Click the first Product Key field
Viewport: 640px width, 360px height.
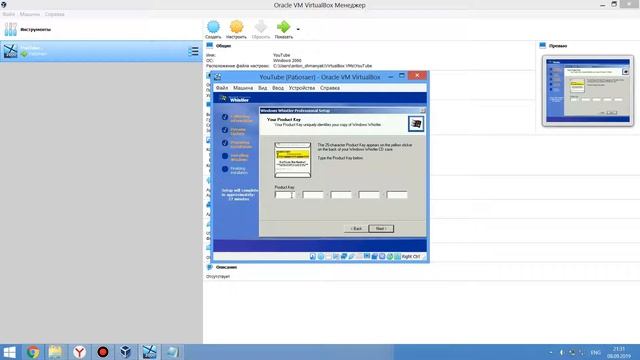[285, 195]
